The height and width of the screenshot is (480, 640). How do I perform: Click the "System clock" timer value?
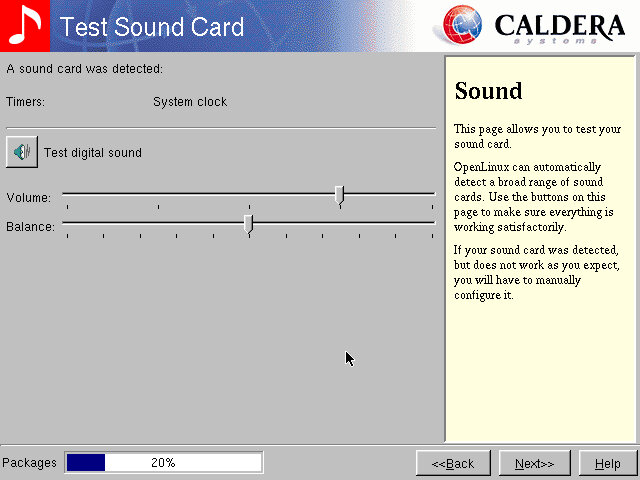(190, 102)
